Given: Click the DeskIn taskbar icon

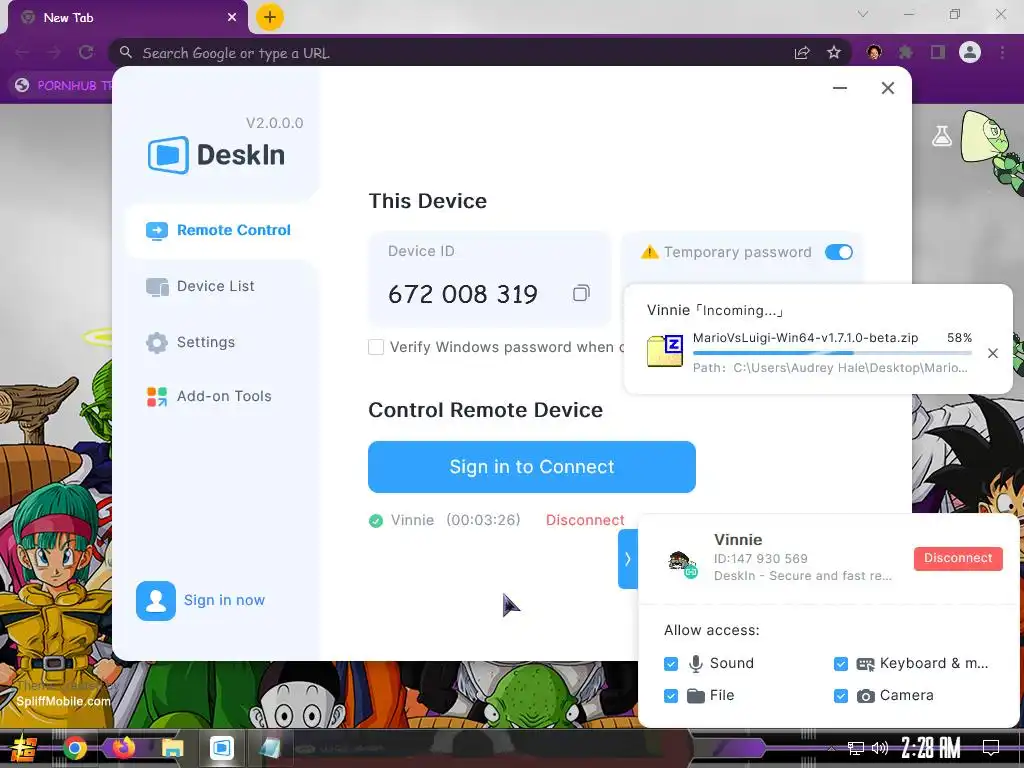Looking at the screenshot, I should [x=221, y=748].
